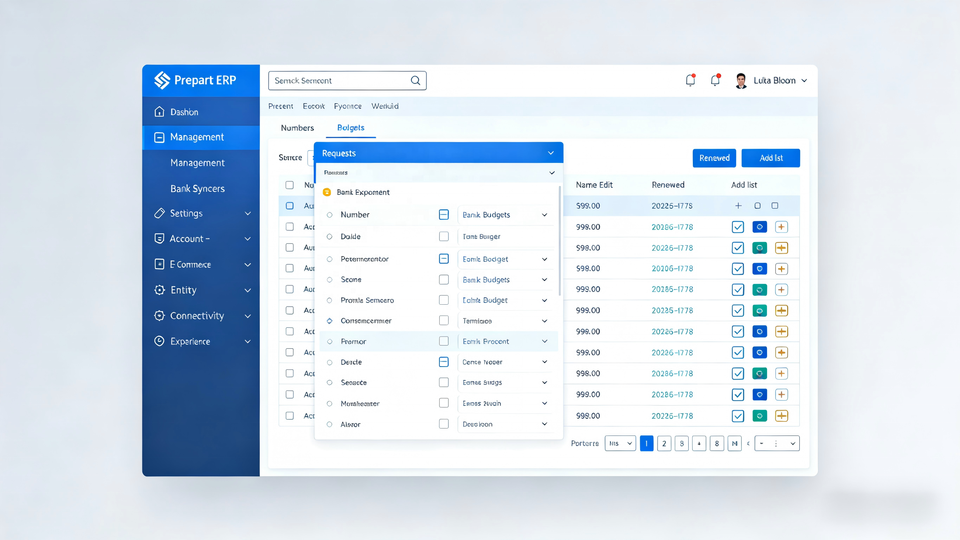Check the Scone row checkbox
Screen dimensions: 960x540
(x=444, y=280)
